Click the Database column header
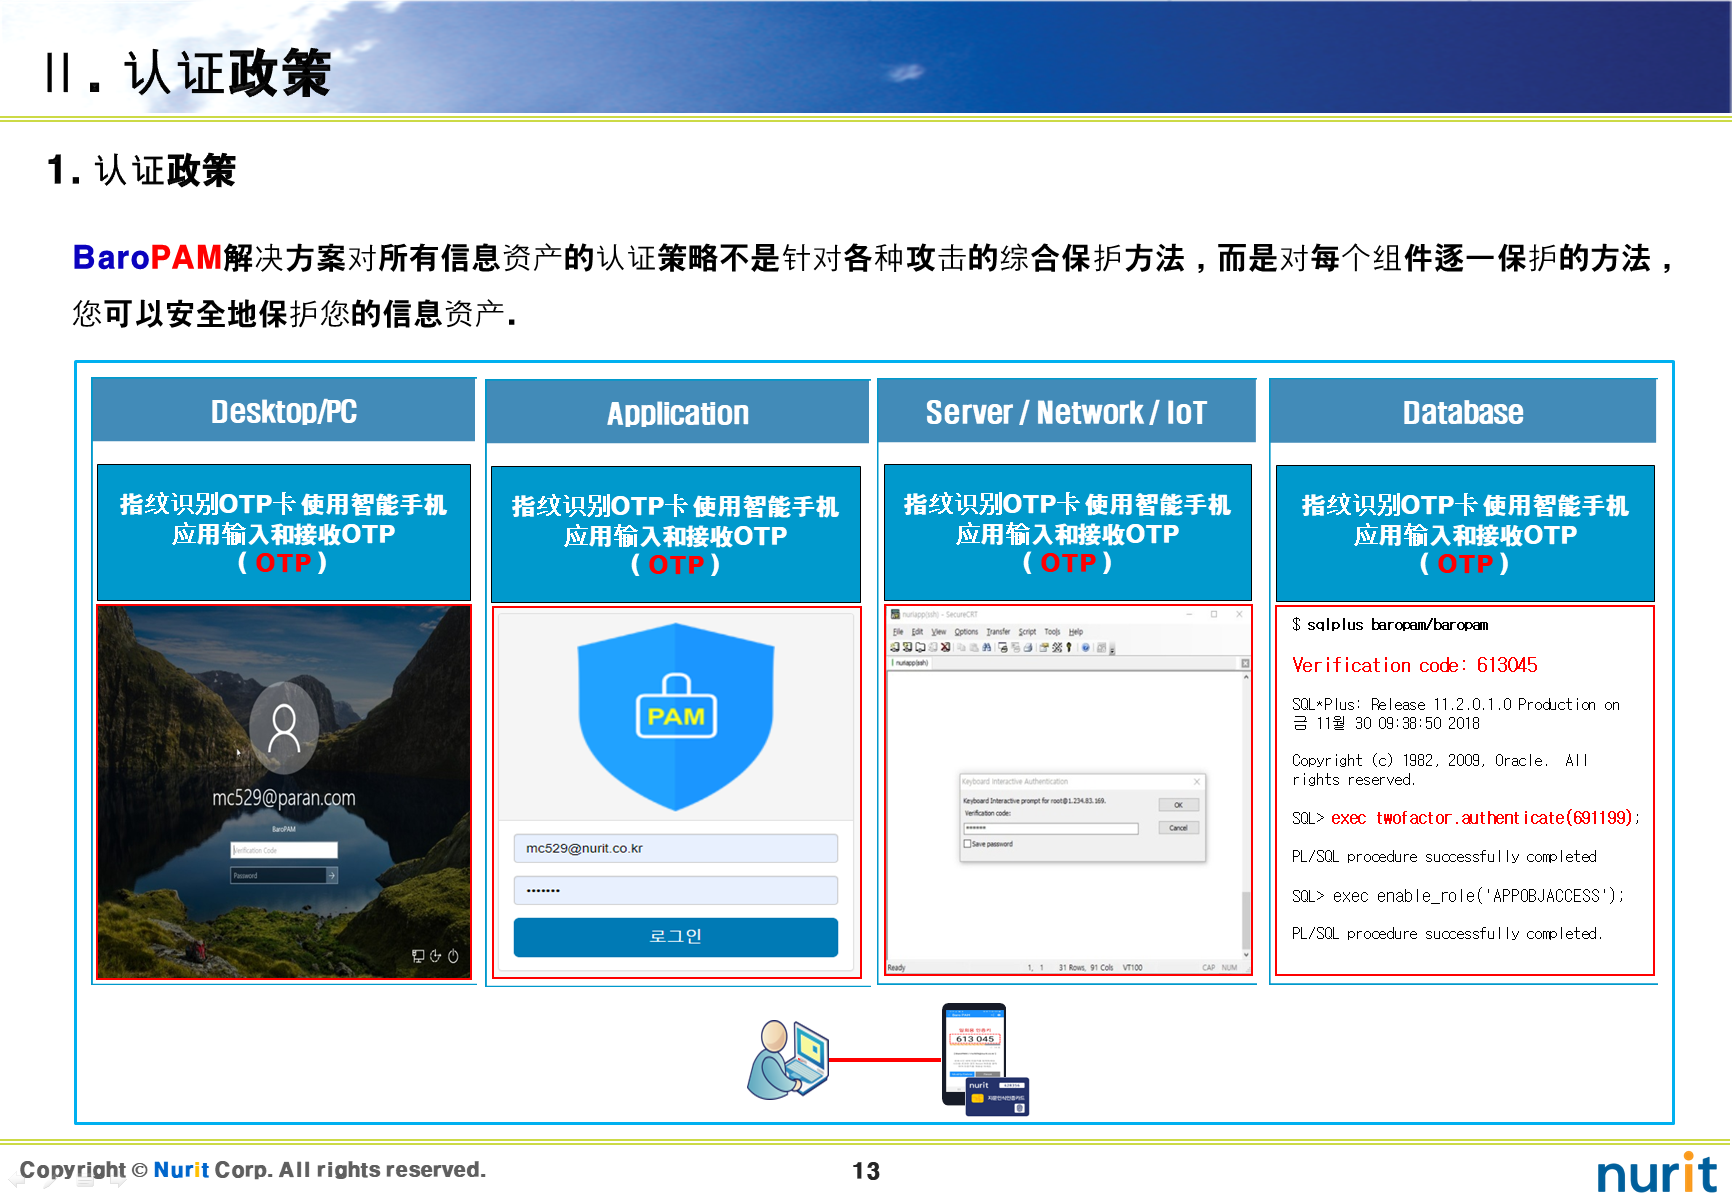1732x1200 pixels. [x=1463, y=411]
